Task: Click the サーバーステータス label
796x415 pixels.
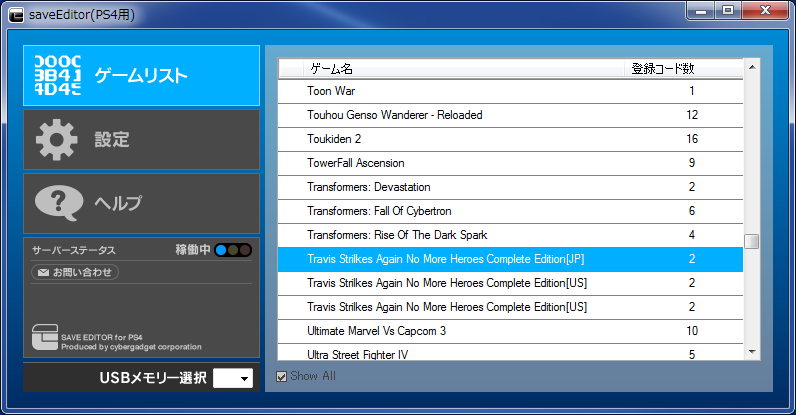Action: (x=74, y=250)
